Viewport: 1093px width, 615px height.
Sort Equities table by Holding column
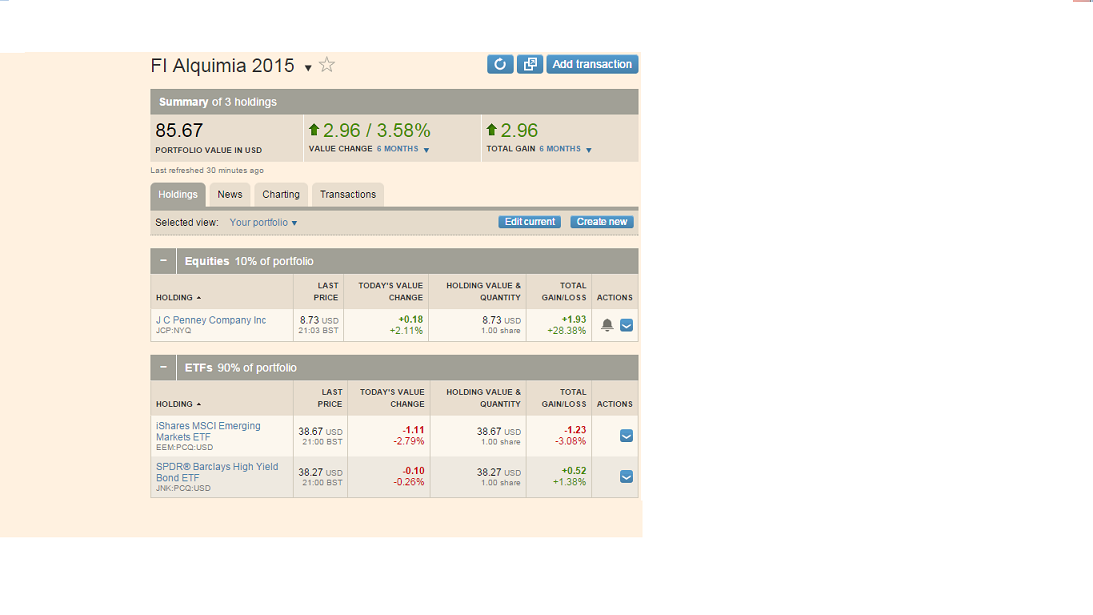[178, 297]
